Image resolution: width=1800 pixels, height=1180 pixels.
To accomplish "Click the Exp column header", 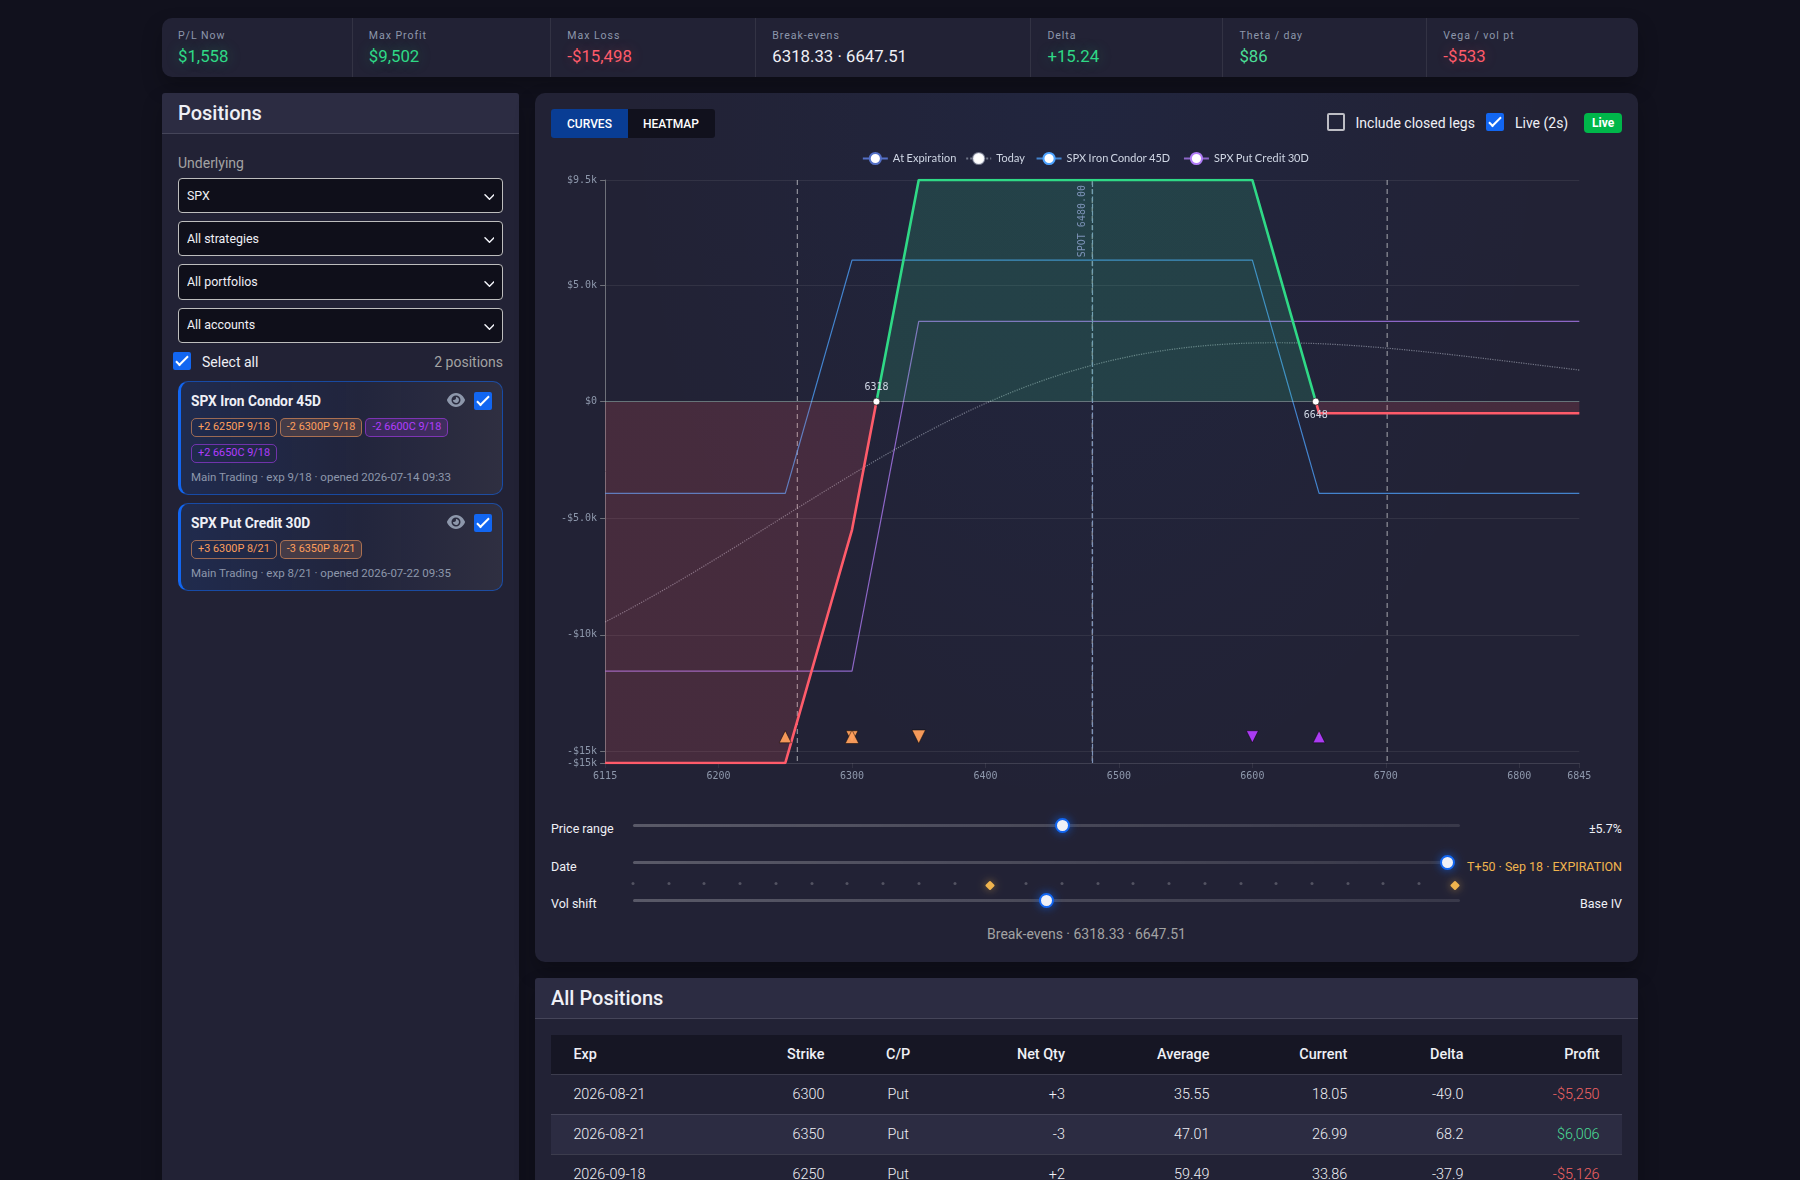I will tap(585, 1054).
